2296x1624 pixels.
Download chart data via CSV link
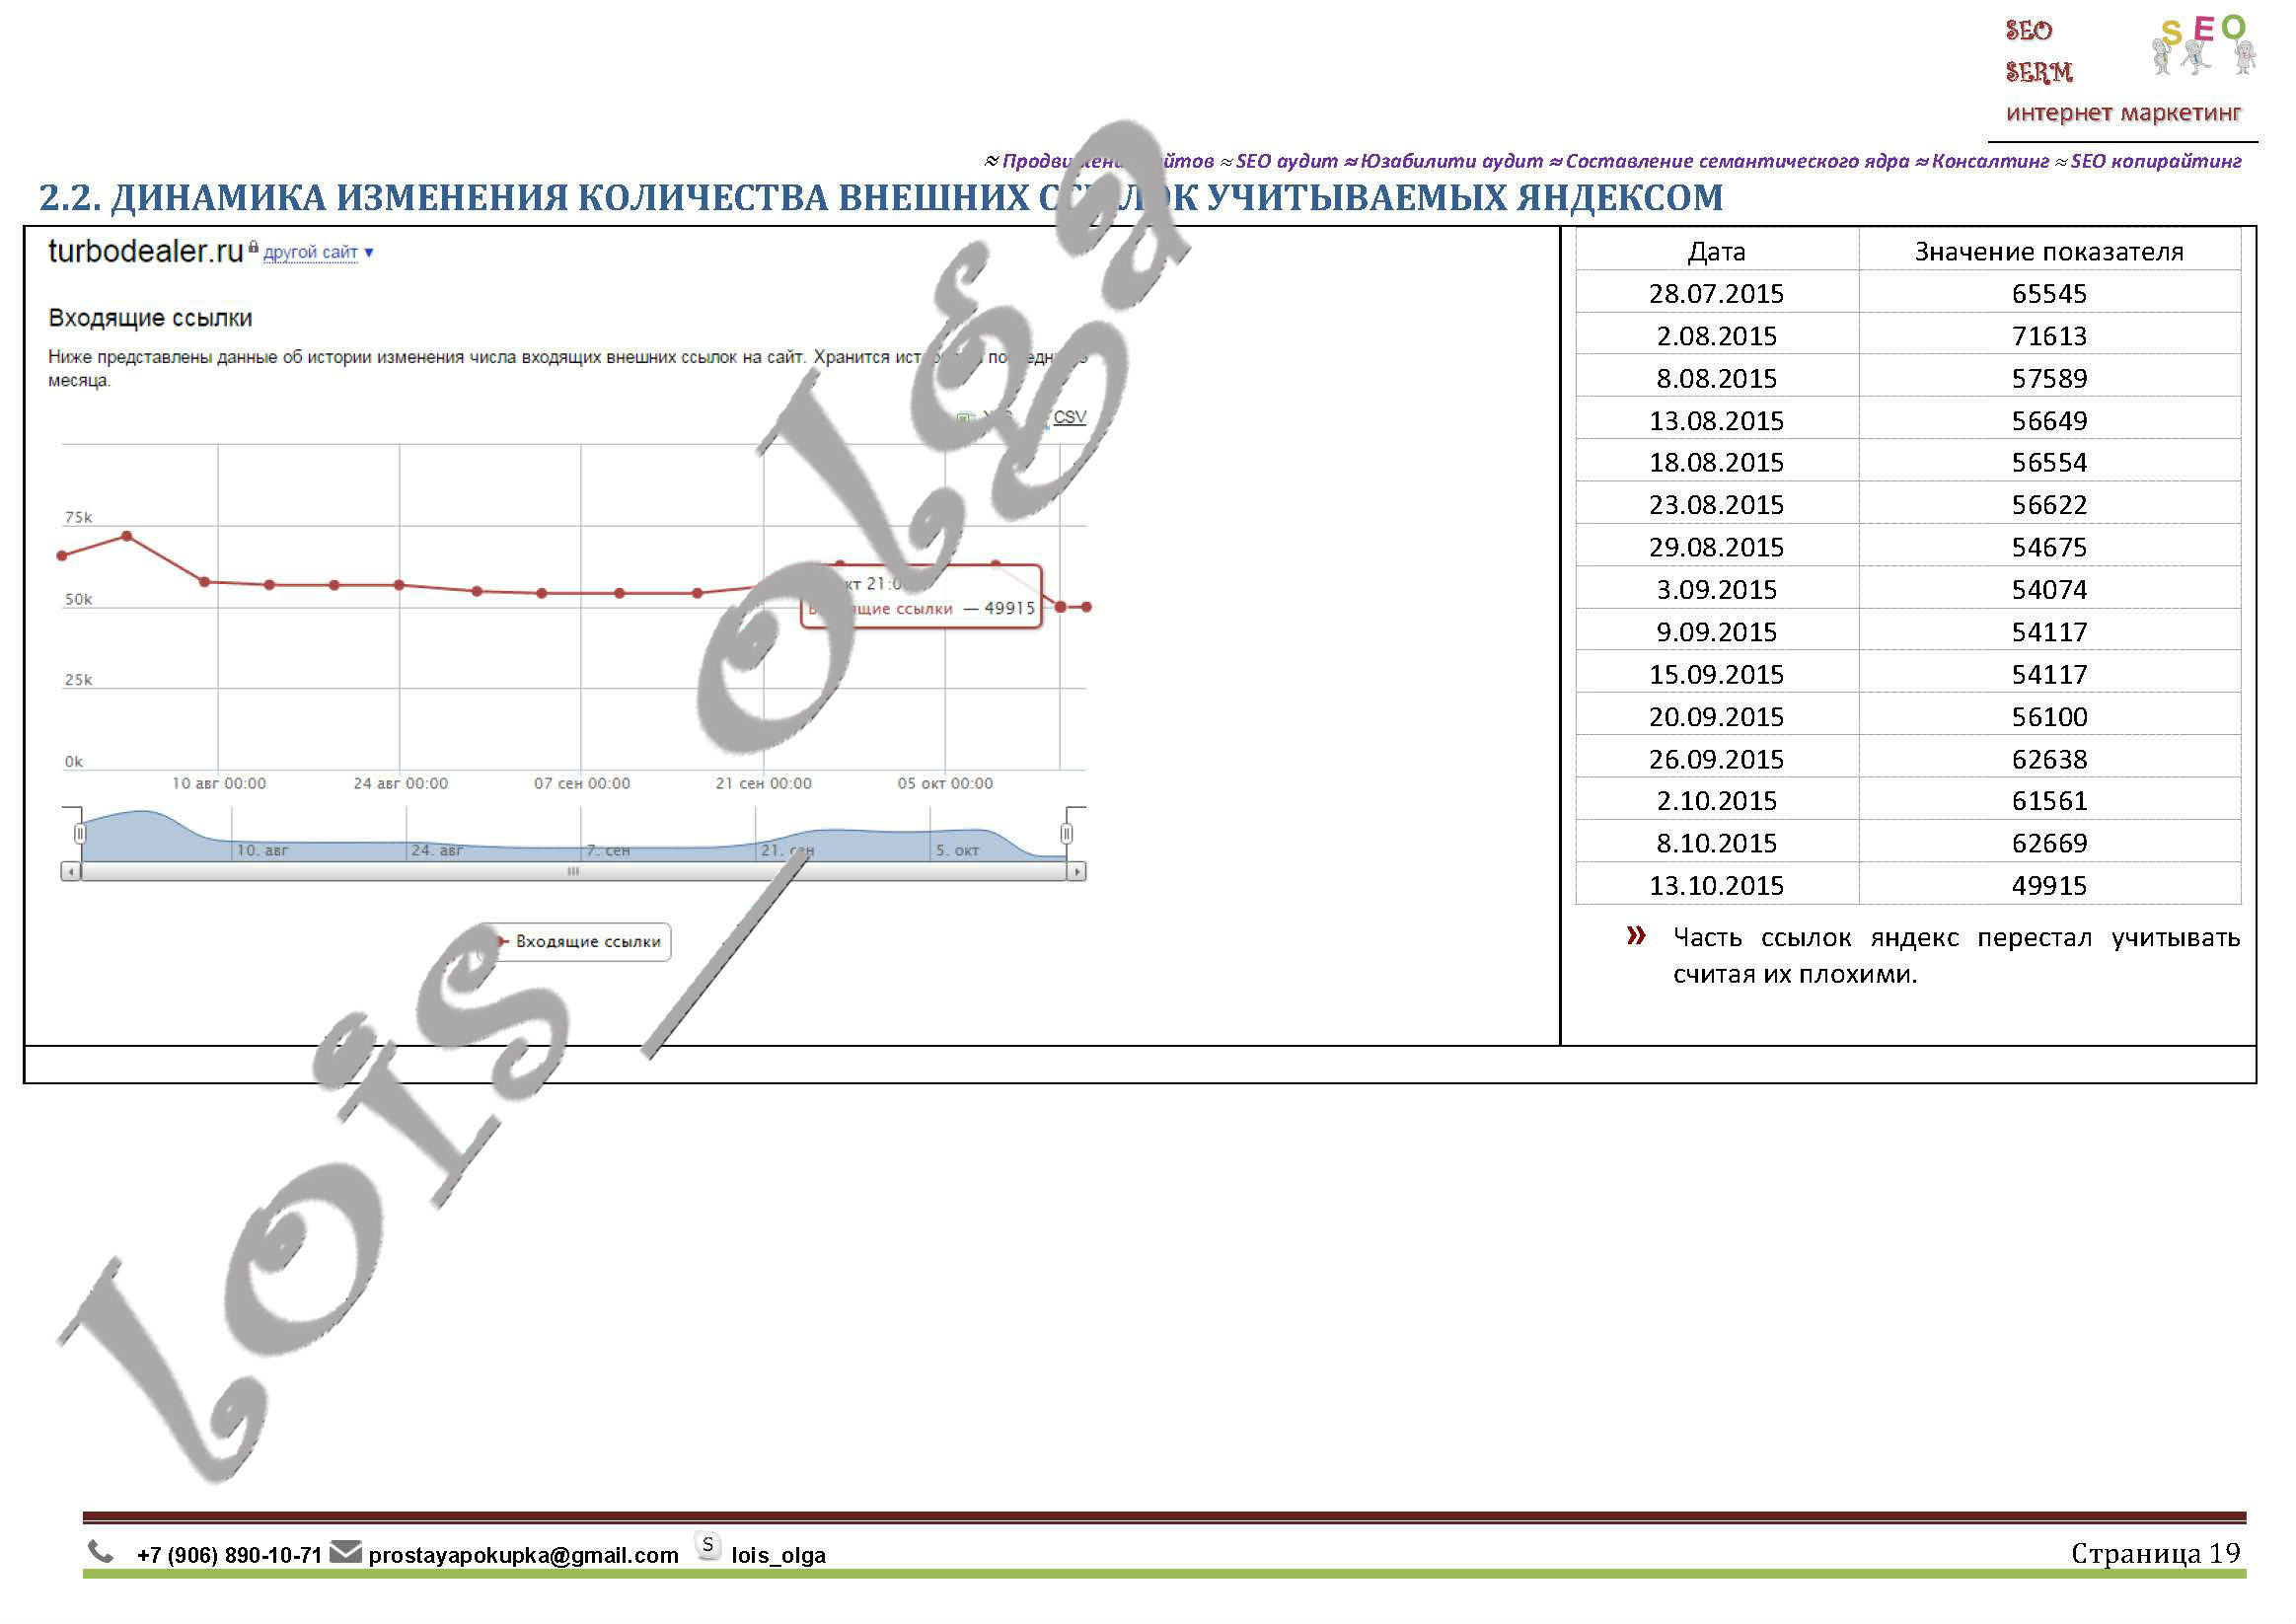tap(1069, 417)
